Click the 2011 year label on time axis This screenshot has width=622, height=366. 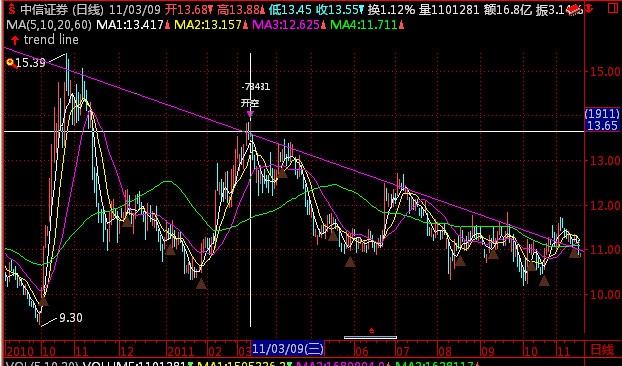point(180,351)
